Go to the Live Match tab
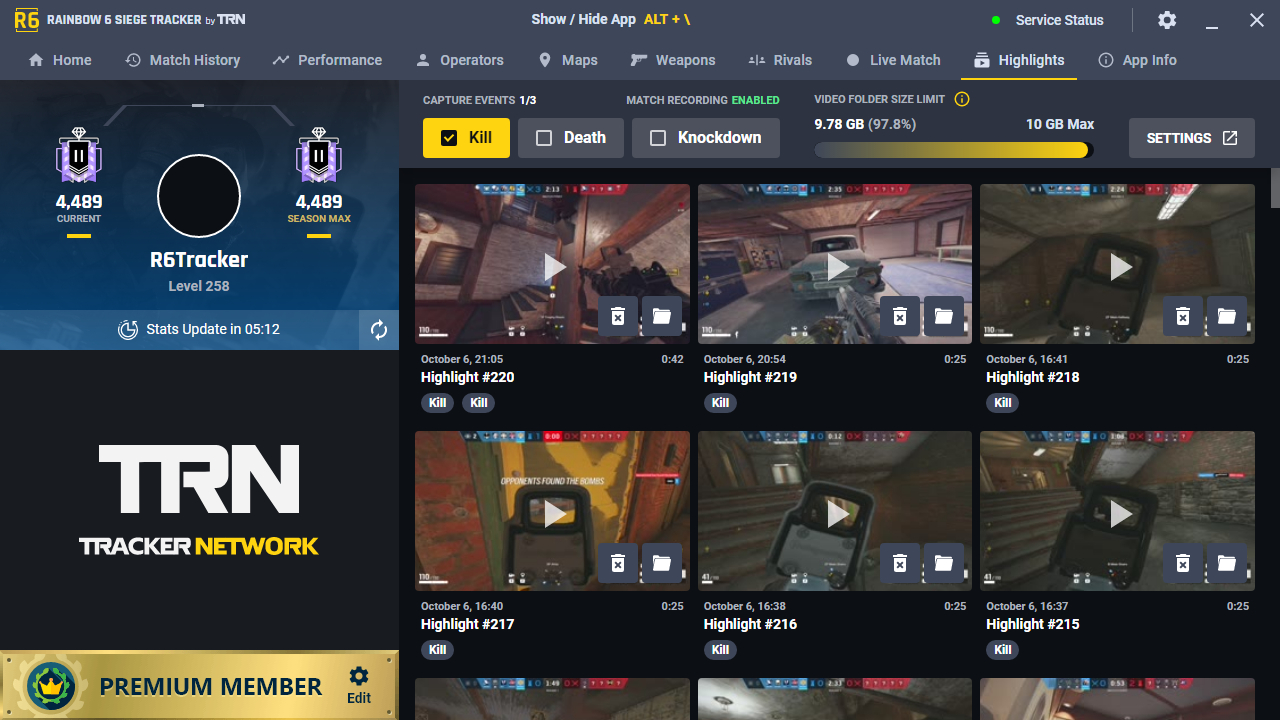This screenshot has height=720, width=1280. [x=893, y=60]
